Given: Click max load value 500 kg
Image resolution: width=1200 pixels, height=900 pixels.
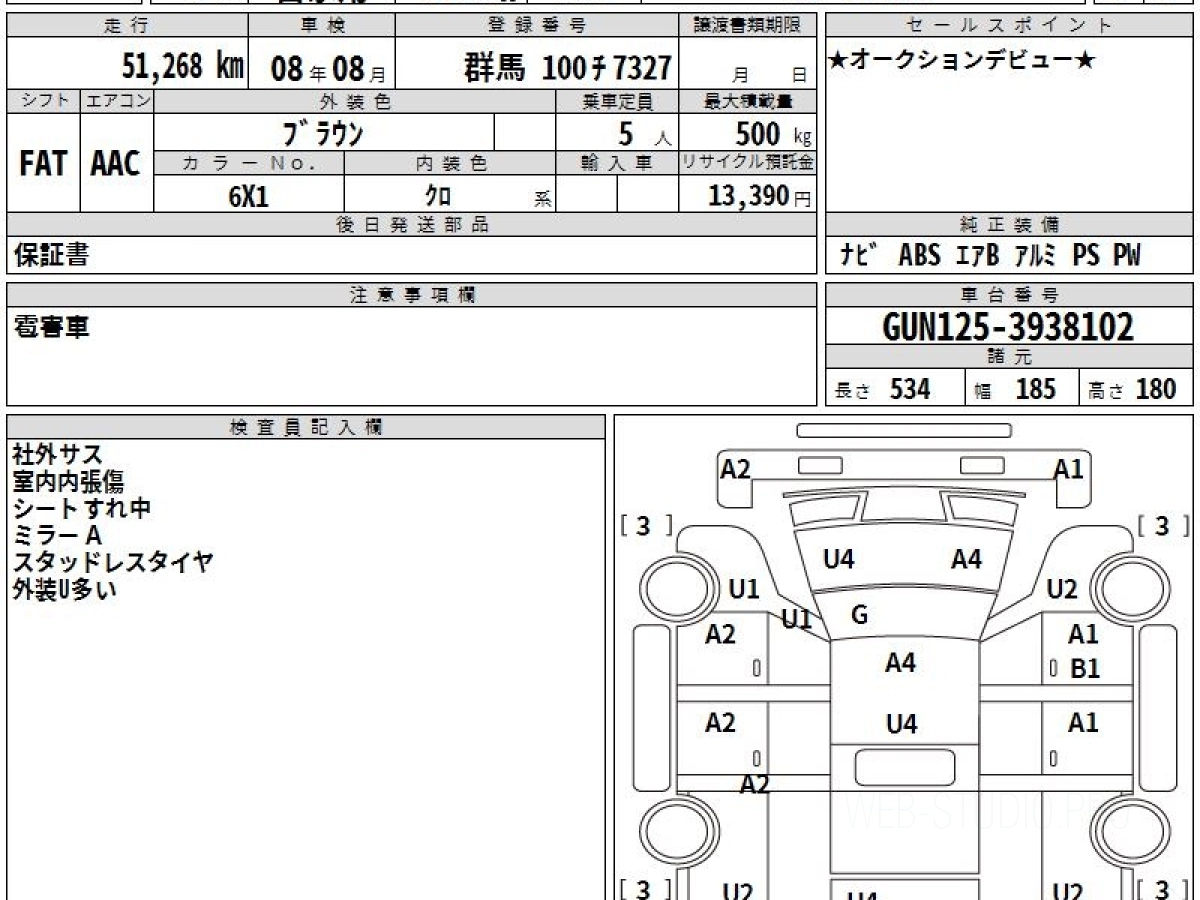Looking at the screenshot, I should tap(773, 134).
